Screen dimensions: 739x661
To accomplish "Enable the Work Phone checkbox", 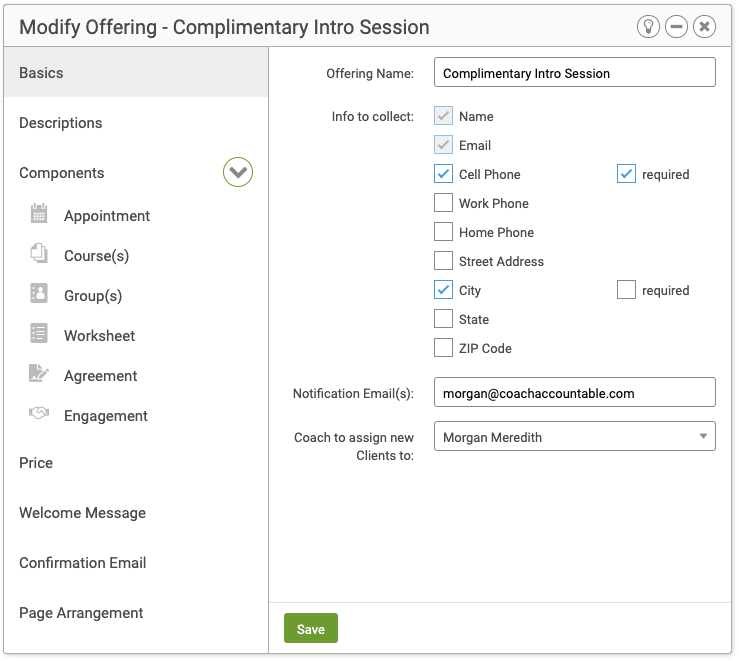I will 443,203.
